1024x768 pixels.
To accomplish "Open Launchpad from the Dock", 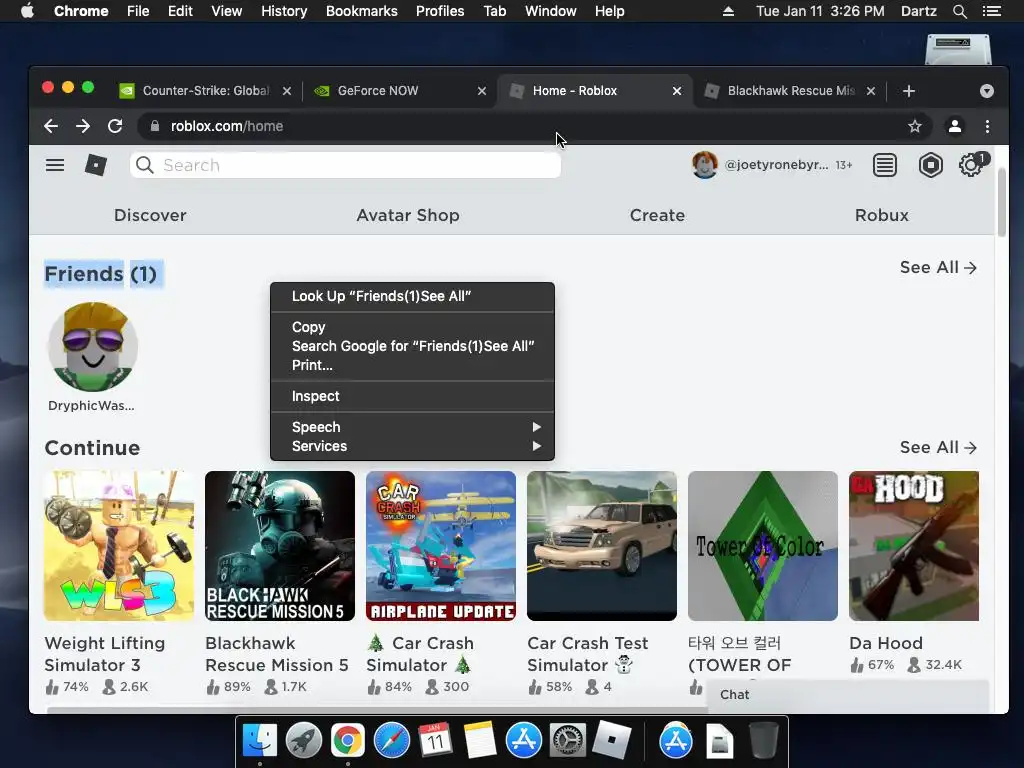I will [x=304, y=741].
